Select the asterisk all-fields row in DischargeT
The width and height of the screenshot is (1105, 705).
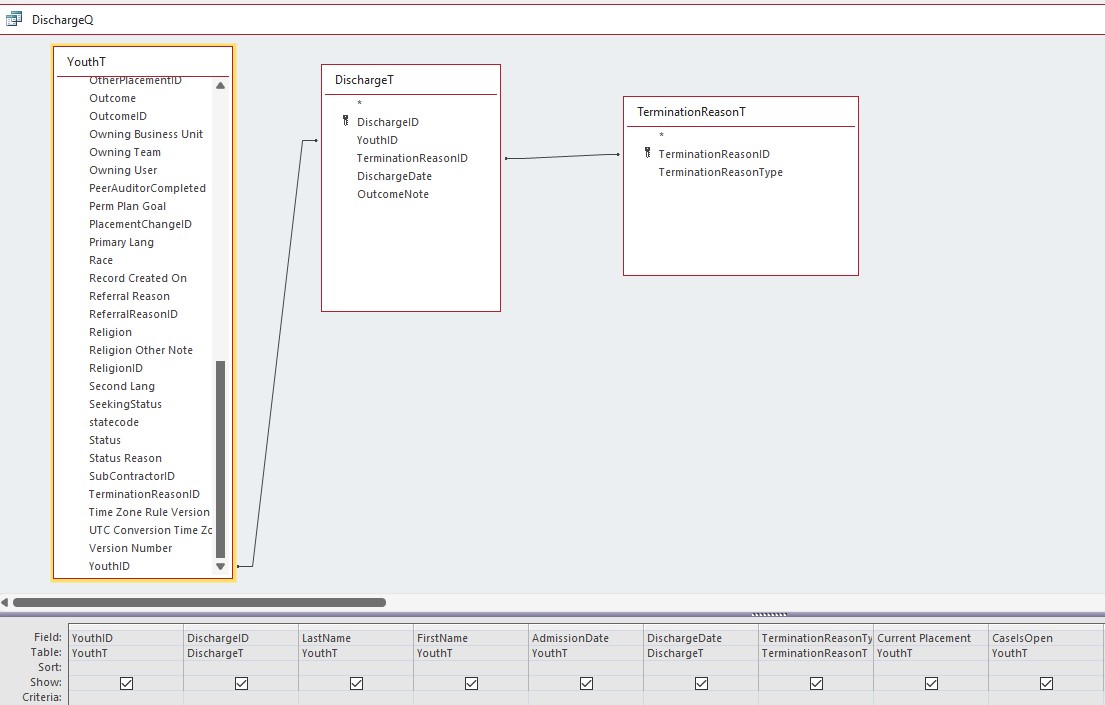click(359, 104)
